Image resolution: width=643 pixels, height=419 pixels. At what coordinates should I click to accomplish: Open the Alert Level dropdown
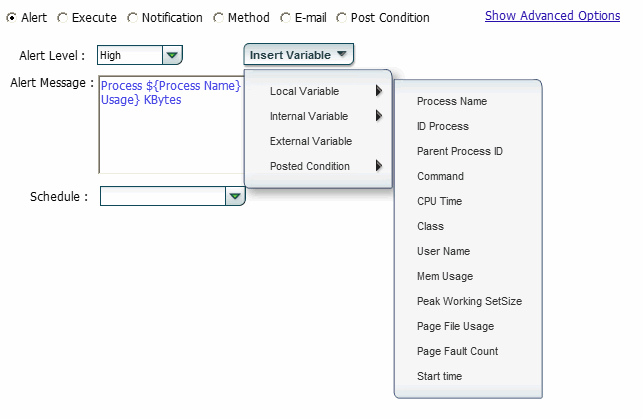point(172,56)
